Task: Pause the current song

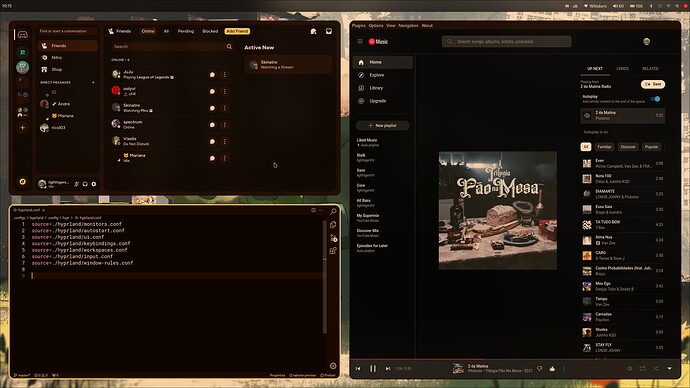Action: pyautogui.click(x=373, y=369)
